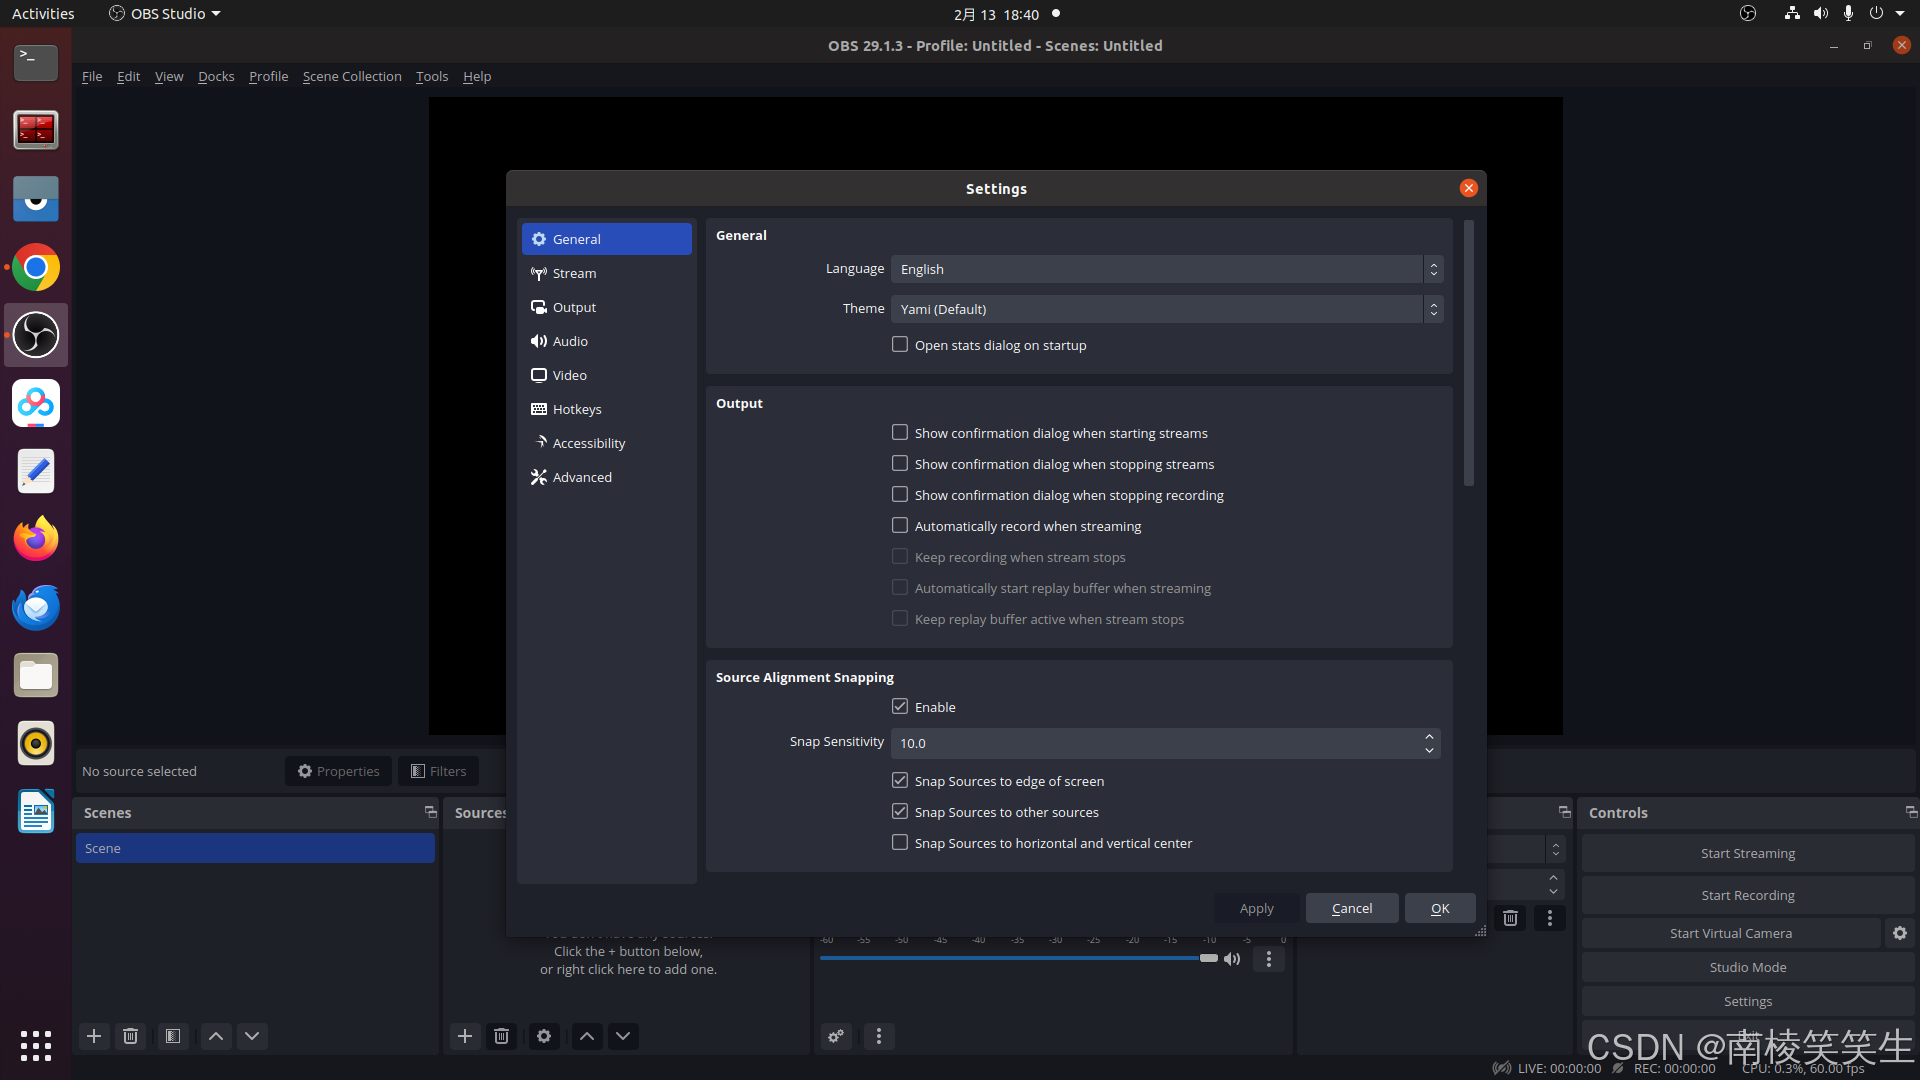Open the Scene Collection menu
Viewport: 1920px width, 1080px height.
(x=352, y=76)
